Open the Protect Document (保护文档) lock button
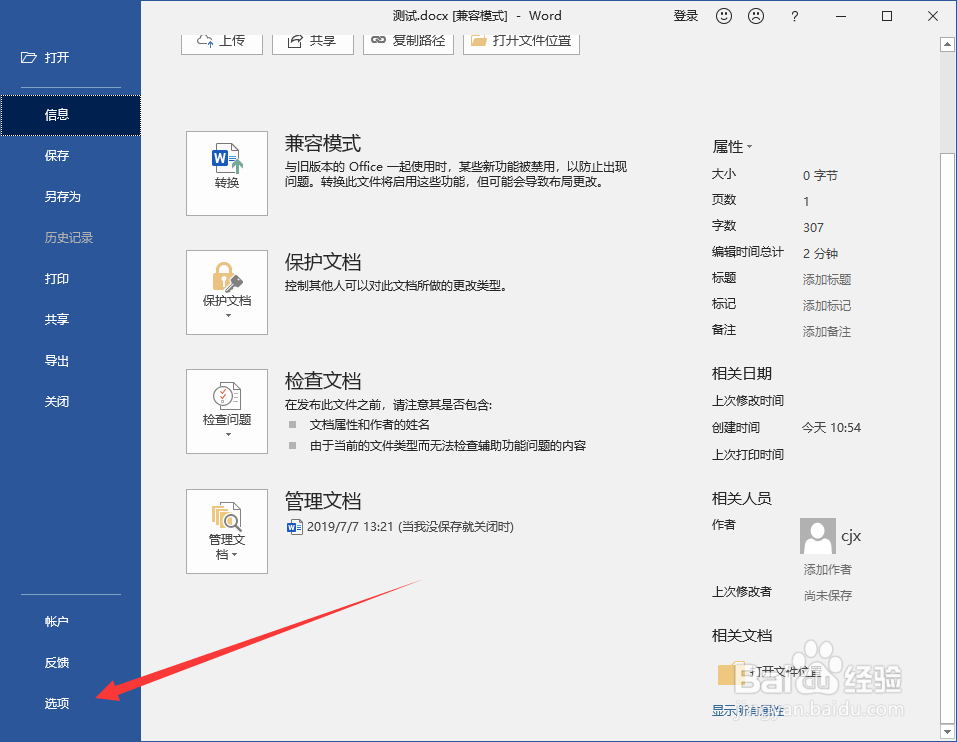 pos(227,292)
